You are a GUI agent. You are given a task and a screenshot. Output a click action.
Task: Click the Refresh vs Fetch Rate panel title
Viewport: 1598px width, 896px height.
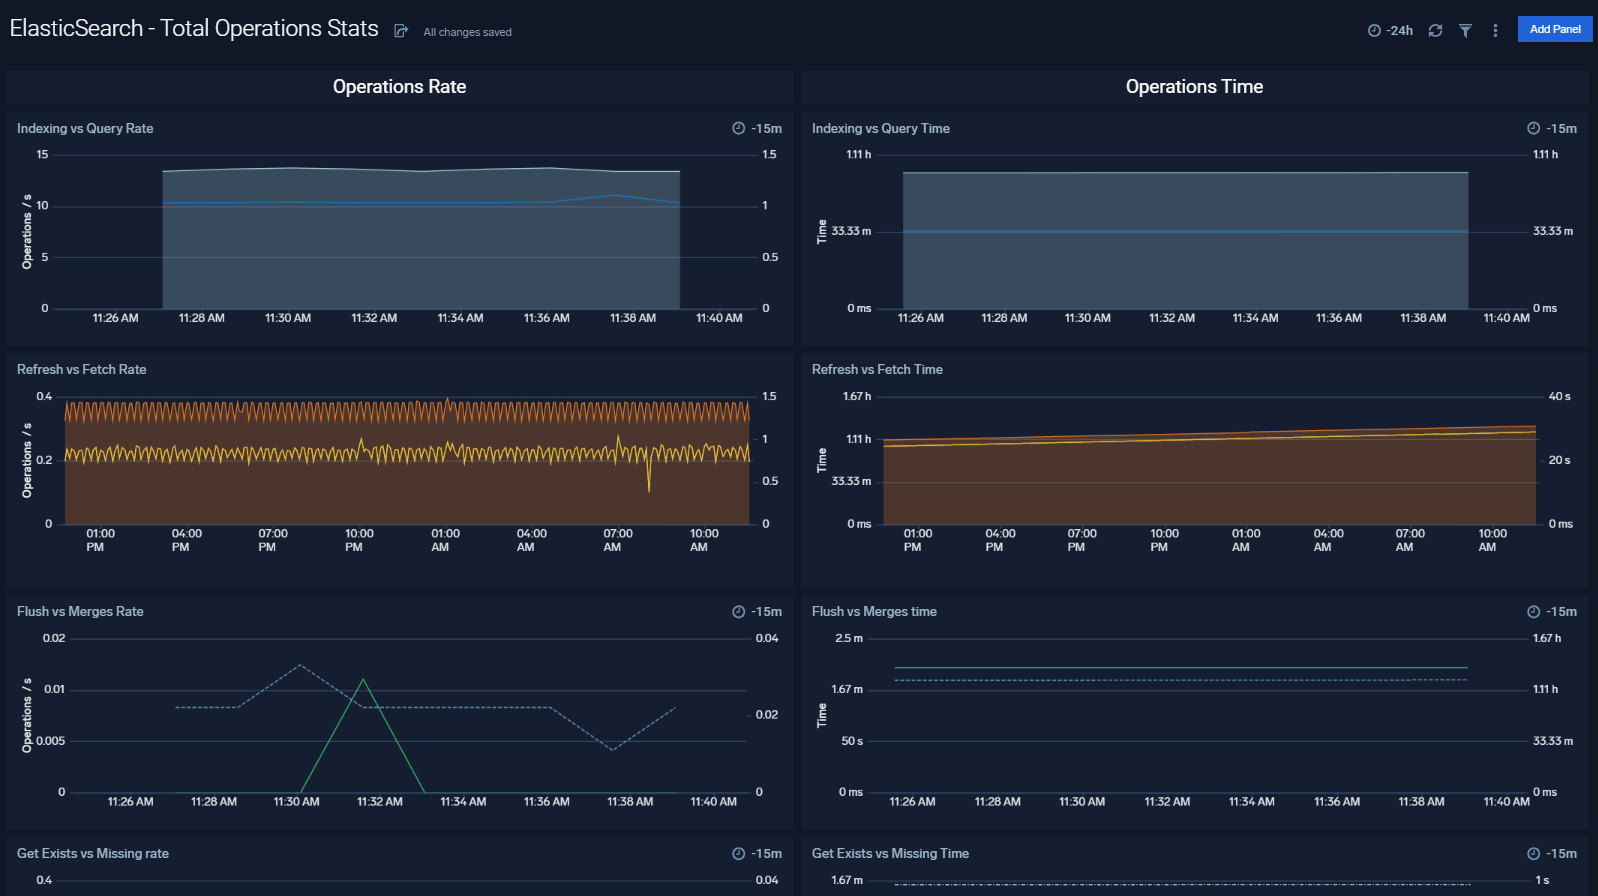click(82, 370)
